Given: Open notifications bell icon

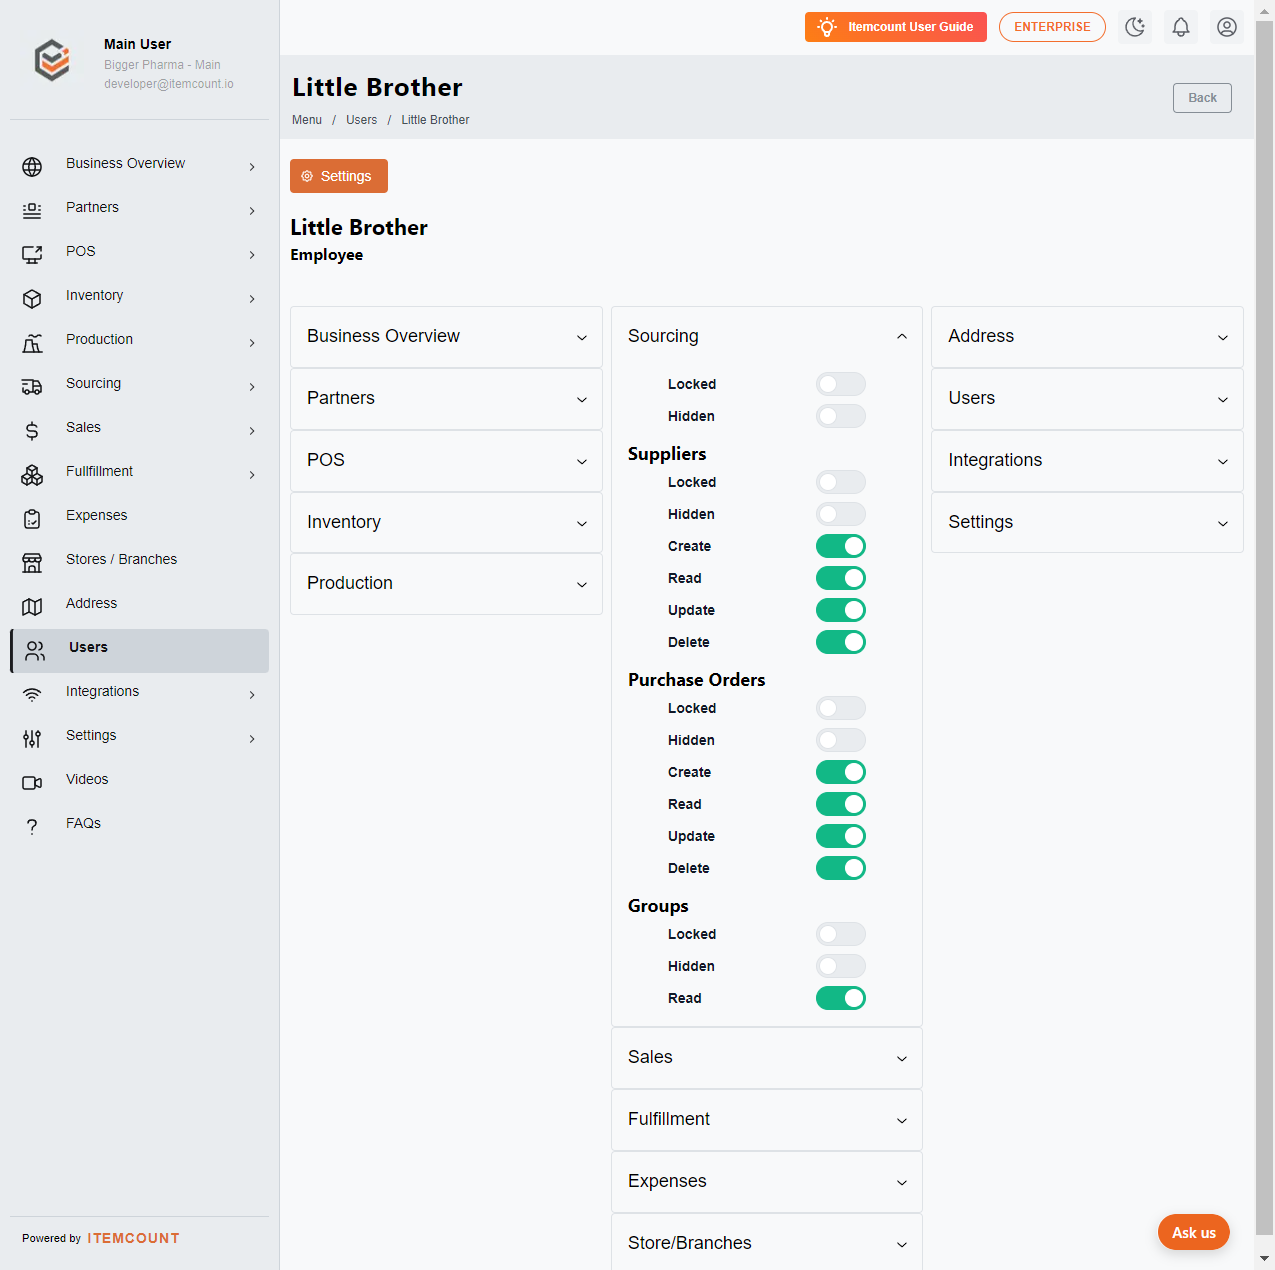Looking at the screenshot, I should (x=1181, y=27).
